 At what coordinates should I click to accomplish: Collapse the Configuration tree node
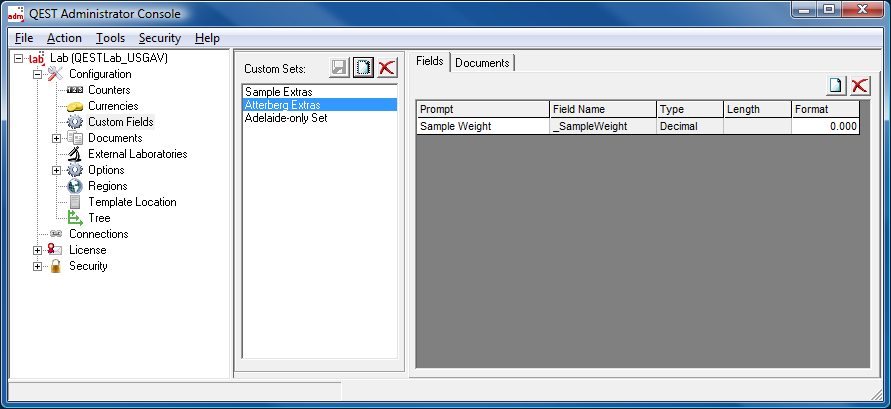(x=38, y=74)
